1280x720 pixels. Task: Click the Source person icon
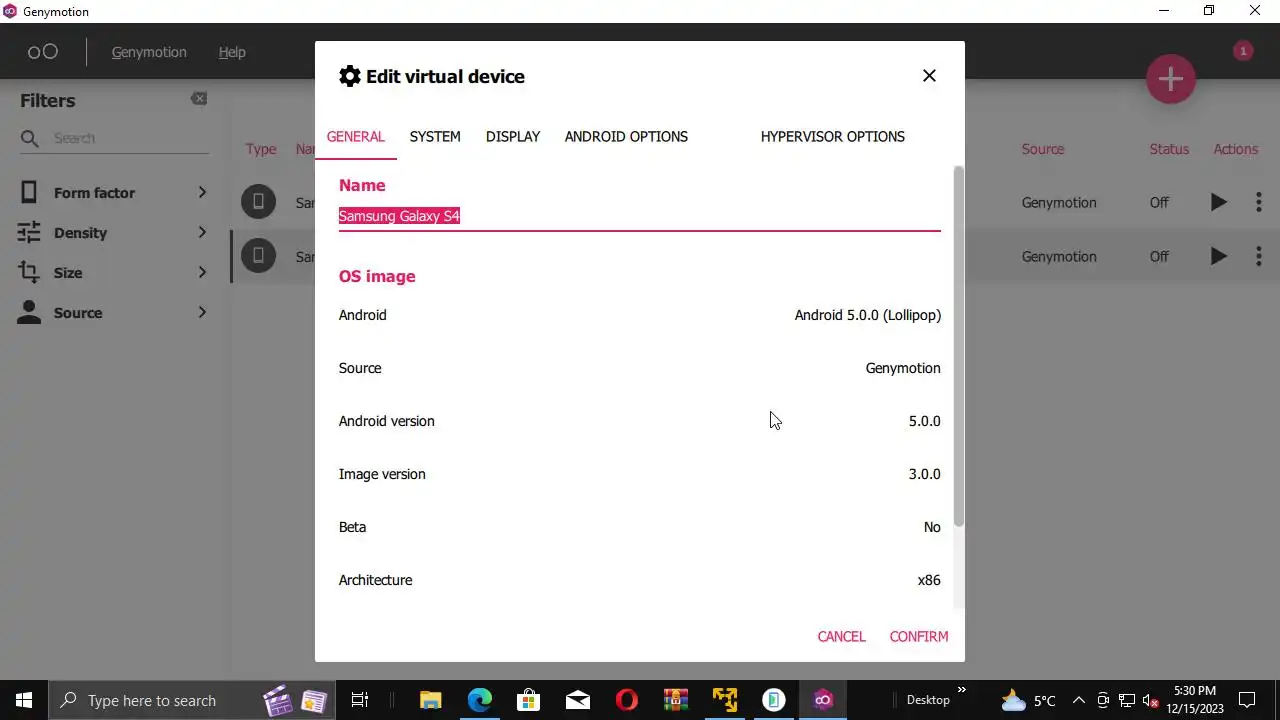[x=29, y=312]
